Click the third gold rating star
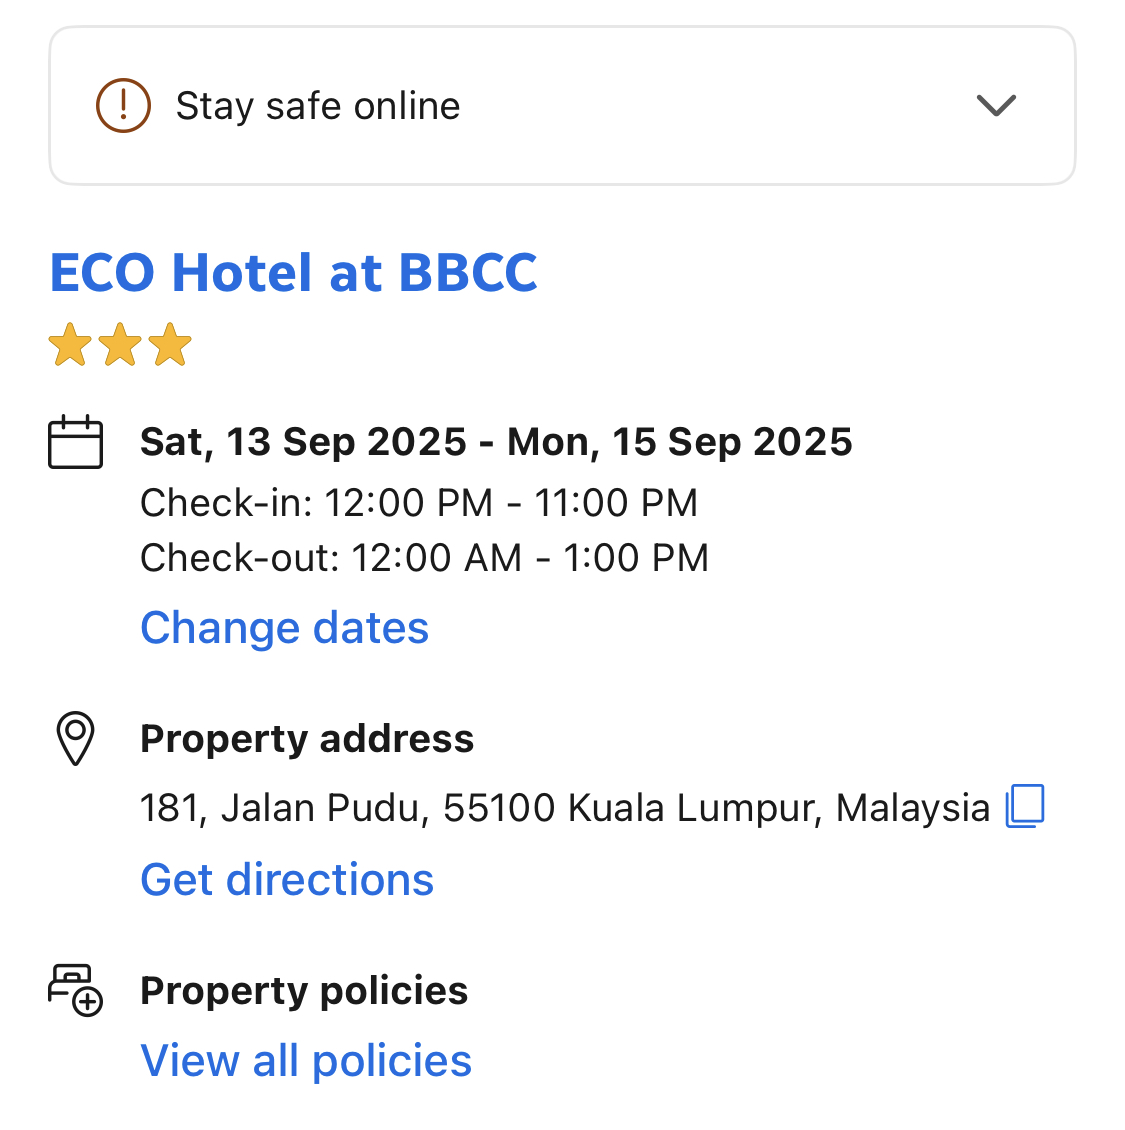Screen dimensions: 1125x1130 [171, 345]
